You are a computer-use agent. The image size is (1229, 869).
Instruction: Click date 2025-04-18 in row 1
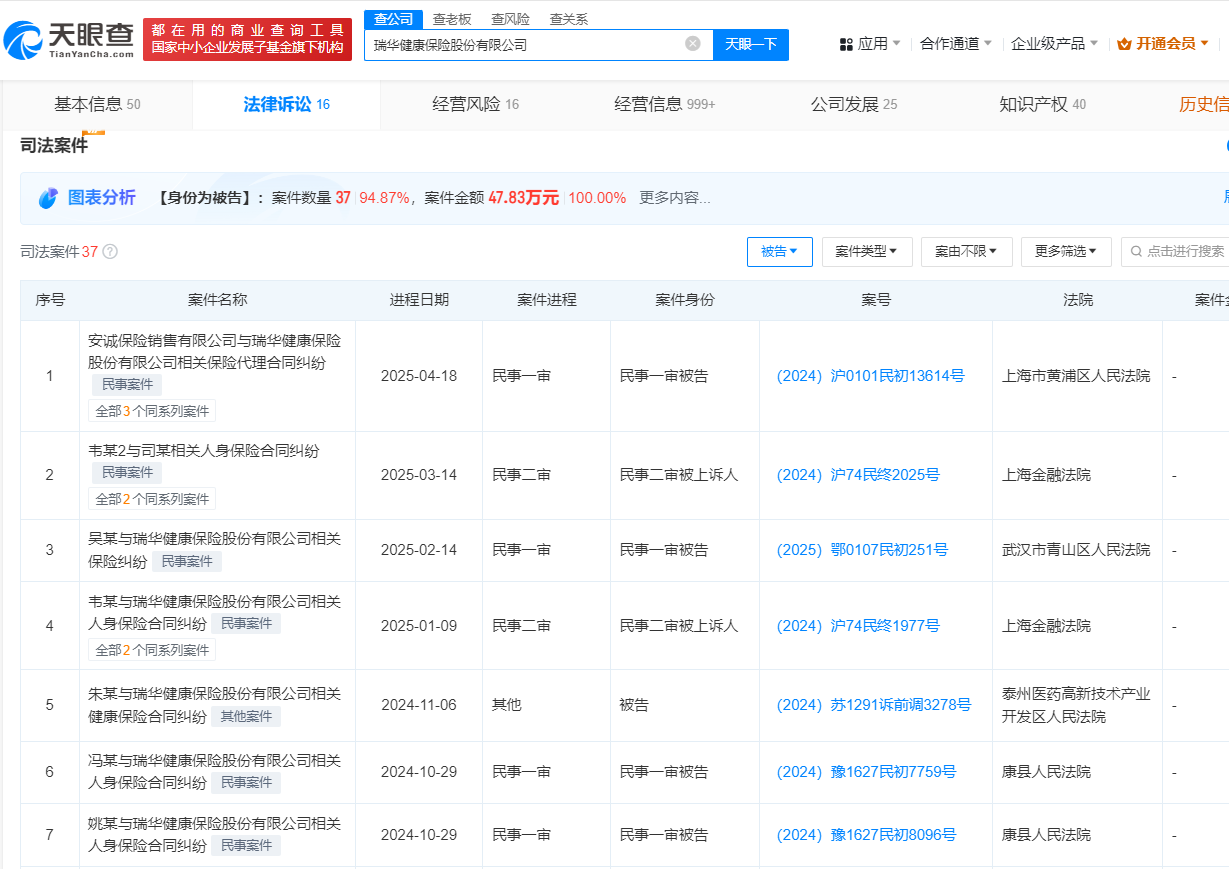tap(419, 376)
